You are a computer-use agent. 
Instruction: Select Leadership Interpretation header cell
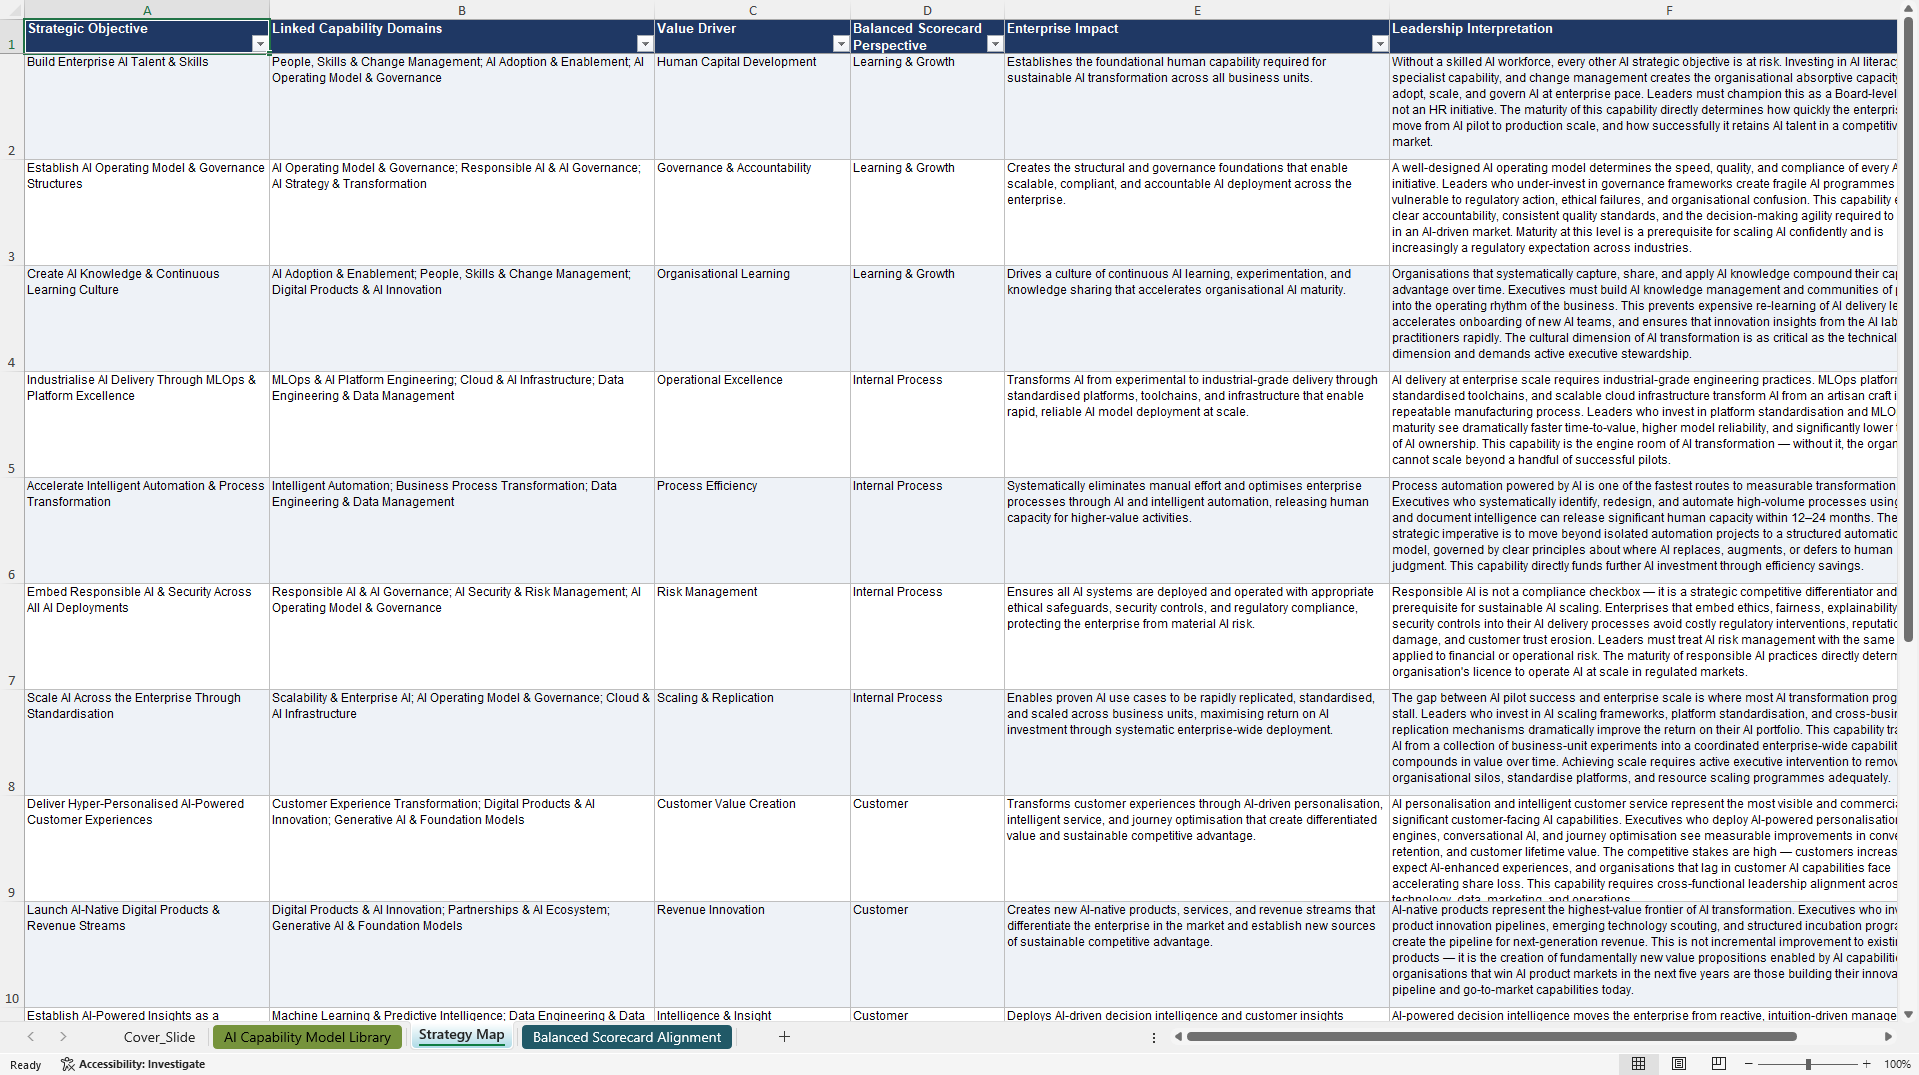[1643, 36]
